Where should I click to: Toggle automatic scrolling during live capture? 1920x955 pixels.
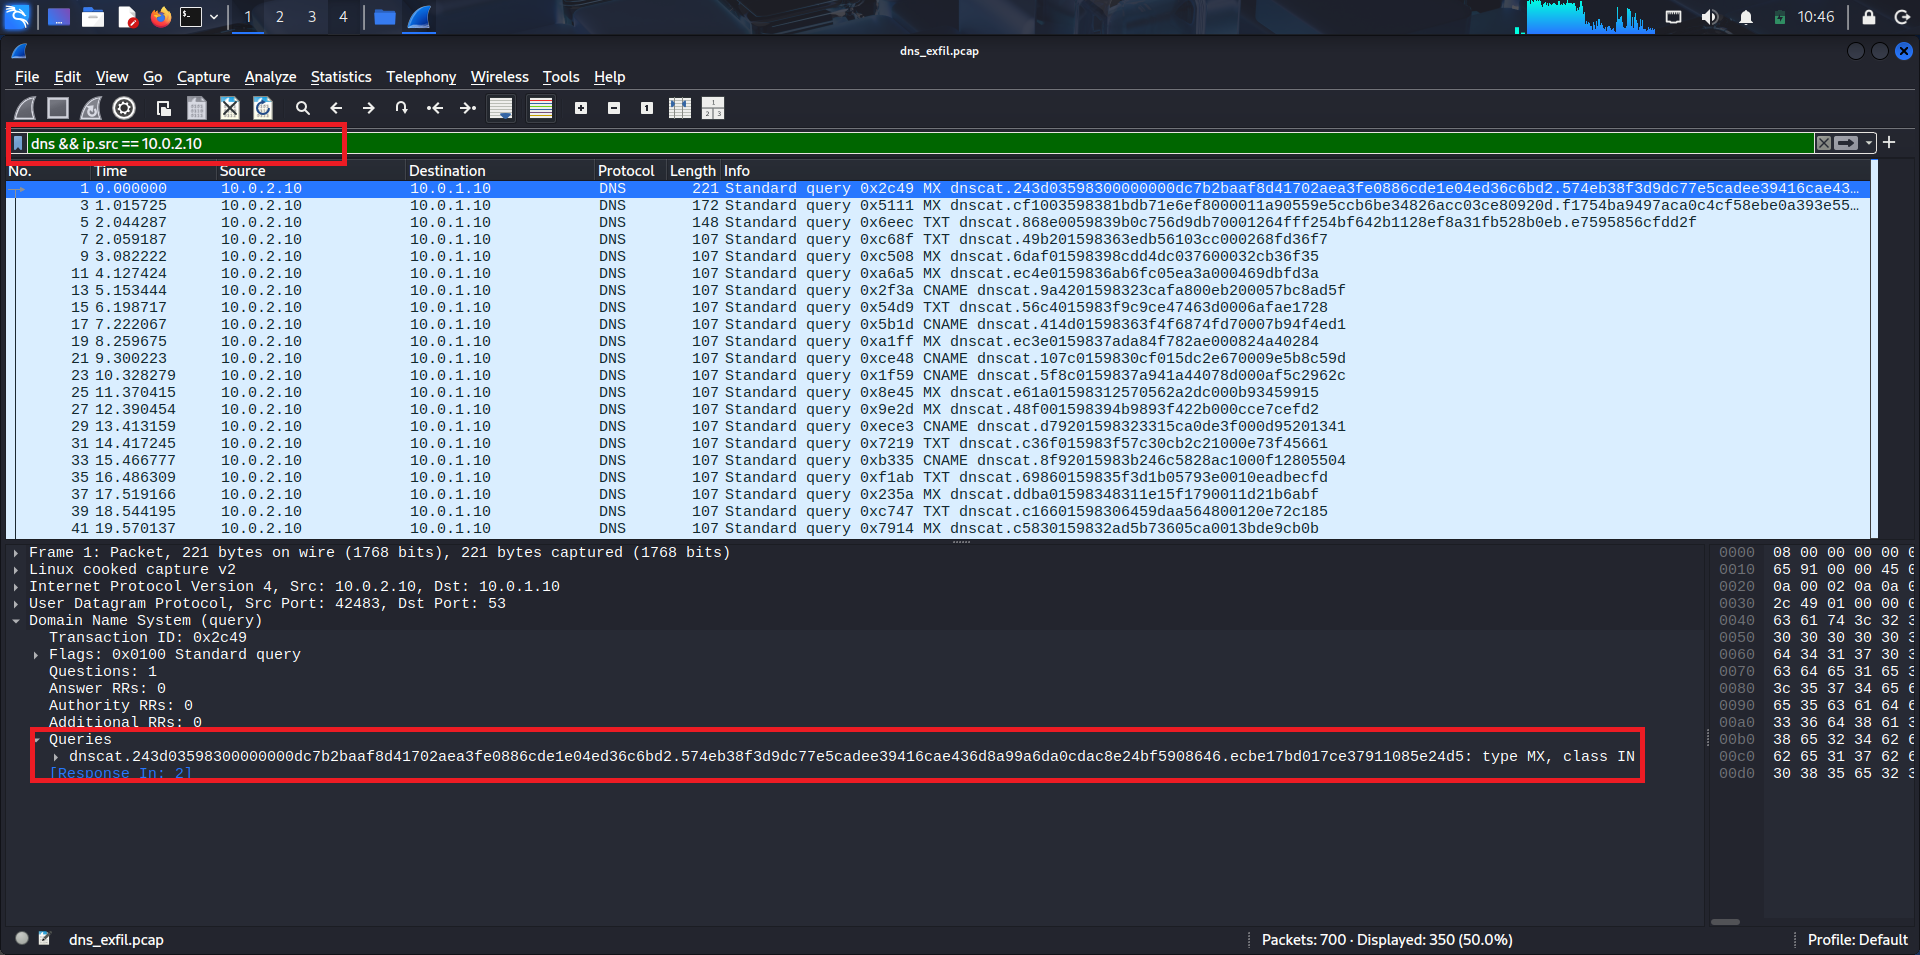(500, 108)
